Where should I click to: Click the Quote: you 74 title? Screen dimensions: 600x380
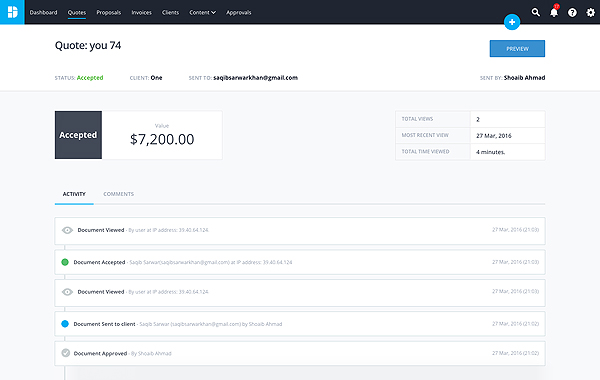(88, 46)
